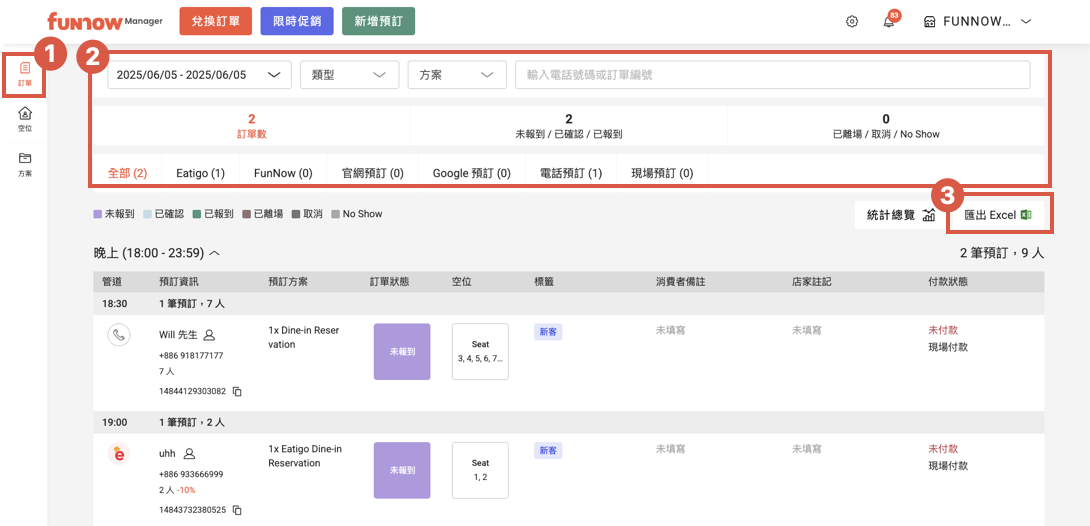Collapse the 晚上 (18:00 - 23:59) section
The height and width of the screenshot is (526, 1090).
215,253
